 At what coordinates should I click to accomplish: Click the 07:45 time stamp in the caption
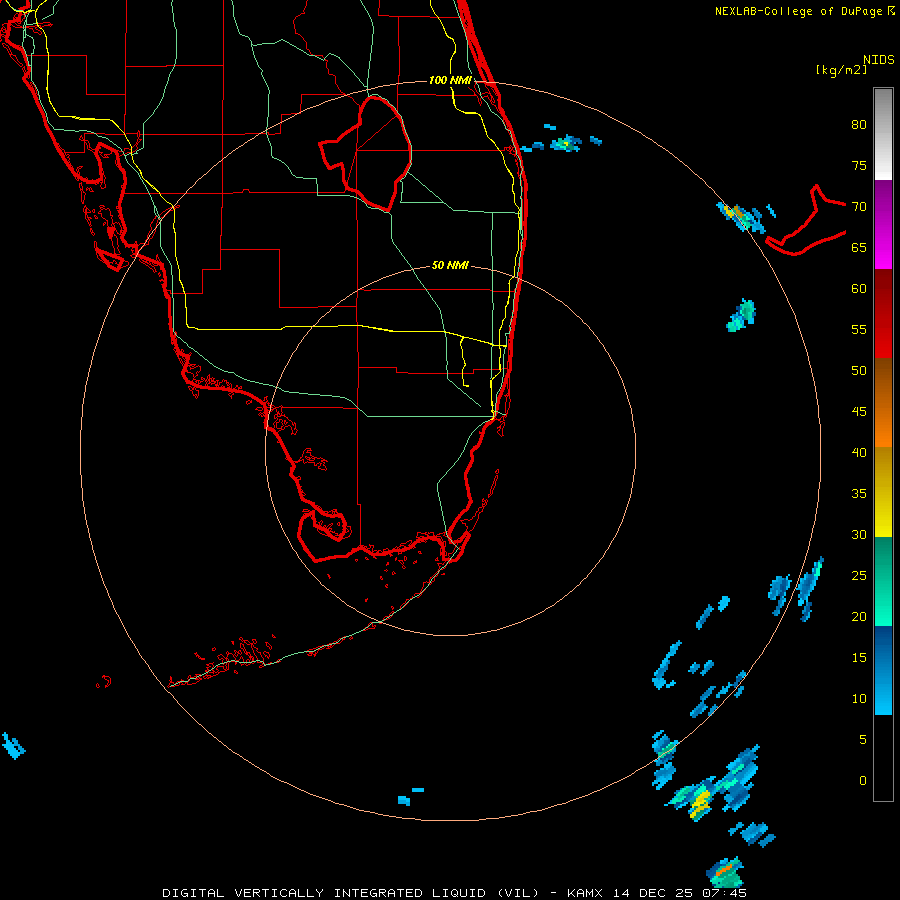(726, 893)
